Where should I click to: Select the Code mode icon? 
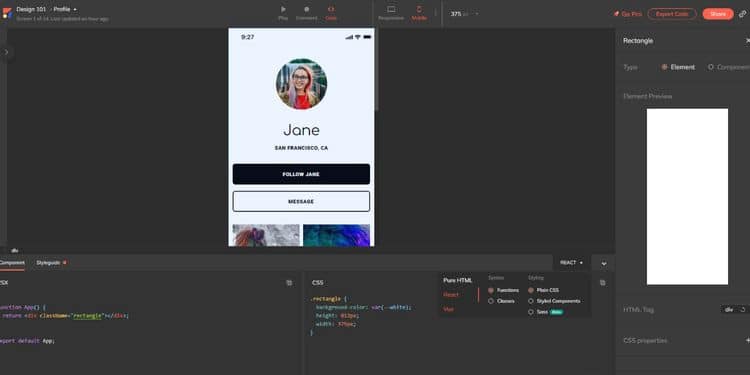(331, 9)
